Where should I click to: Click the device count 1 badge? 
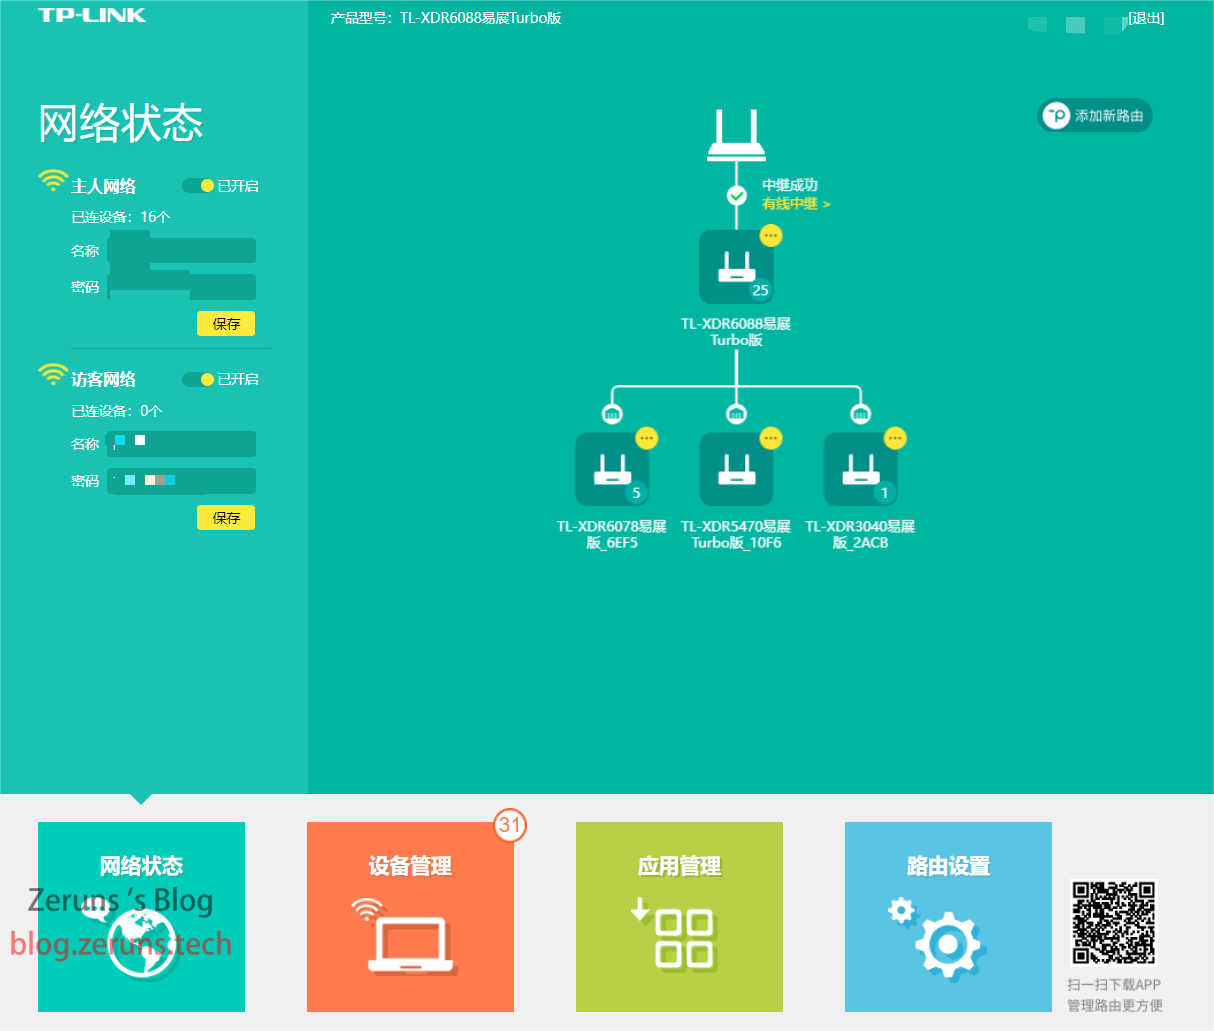884,493
